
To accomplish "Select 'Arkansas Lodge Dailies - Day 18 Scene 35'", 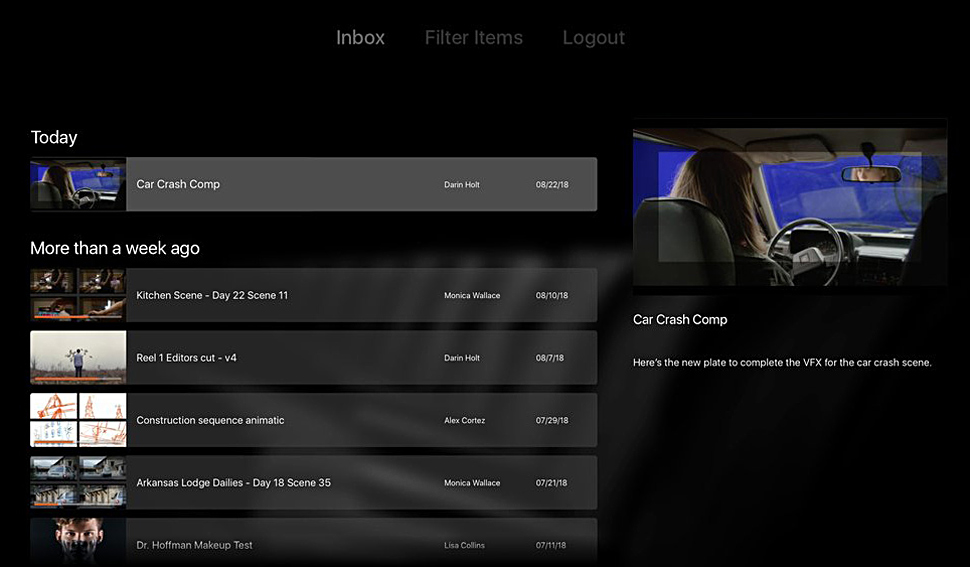I will pos(233,483).
